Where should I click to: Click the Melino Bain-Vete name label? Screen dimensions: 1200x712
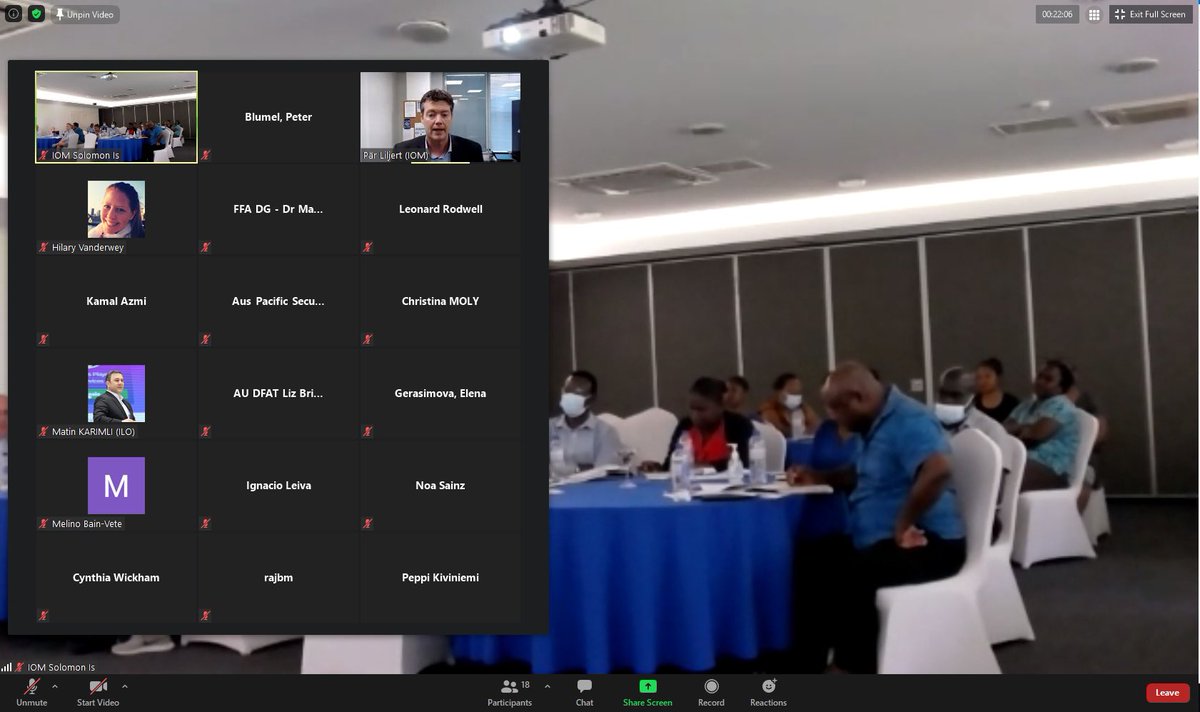[x=87, y=523]
